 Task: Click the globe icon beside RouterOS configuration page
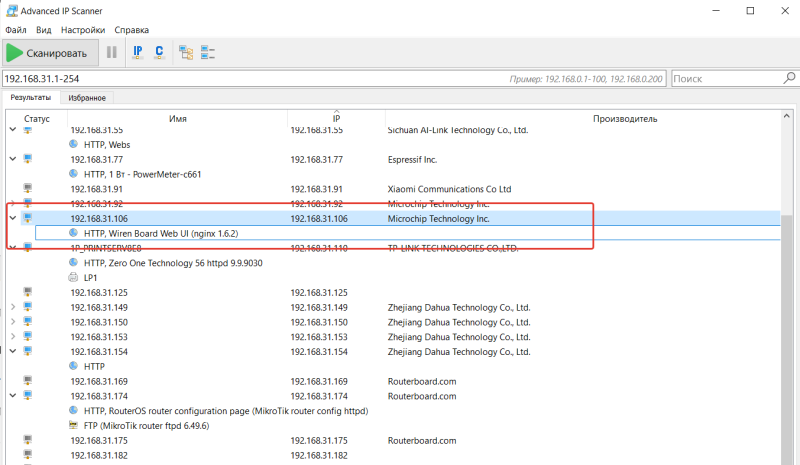[x=73, y=410]
